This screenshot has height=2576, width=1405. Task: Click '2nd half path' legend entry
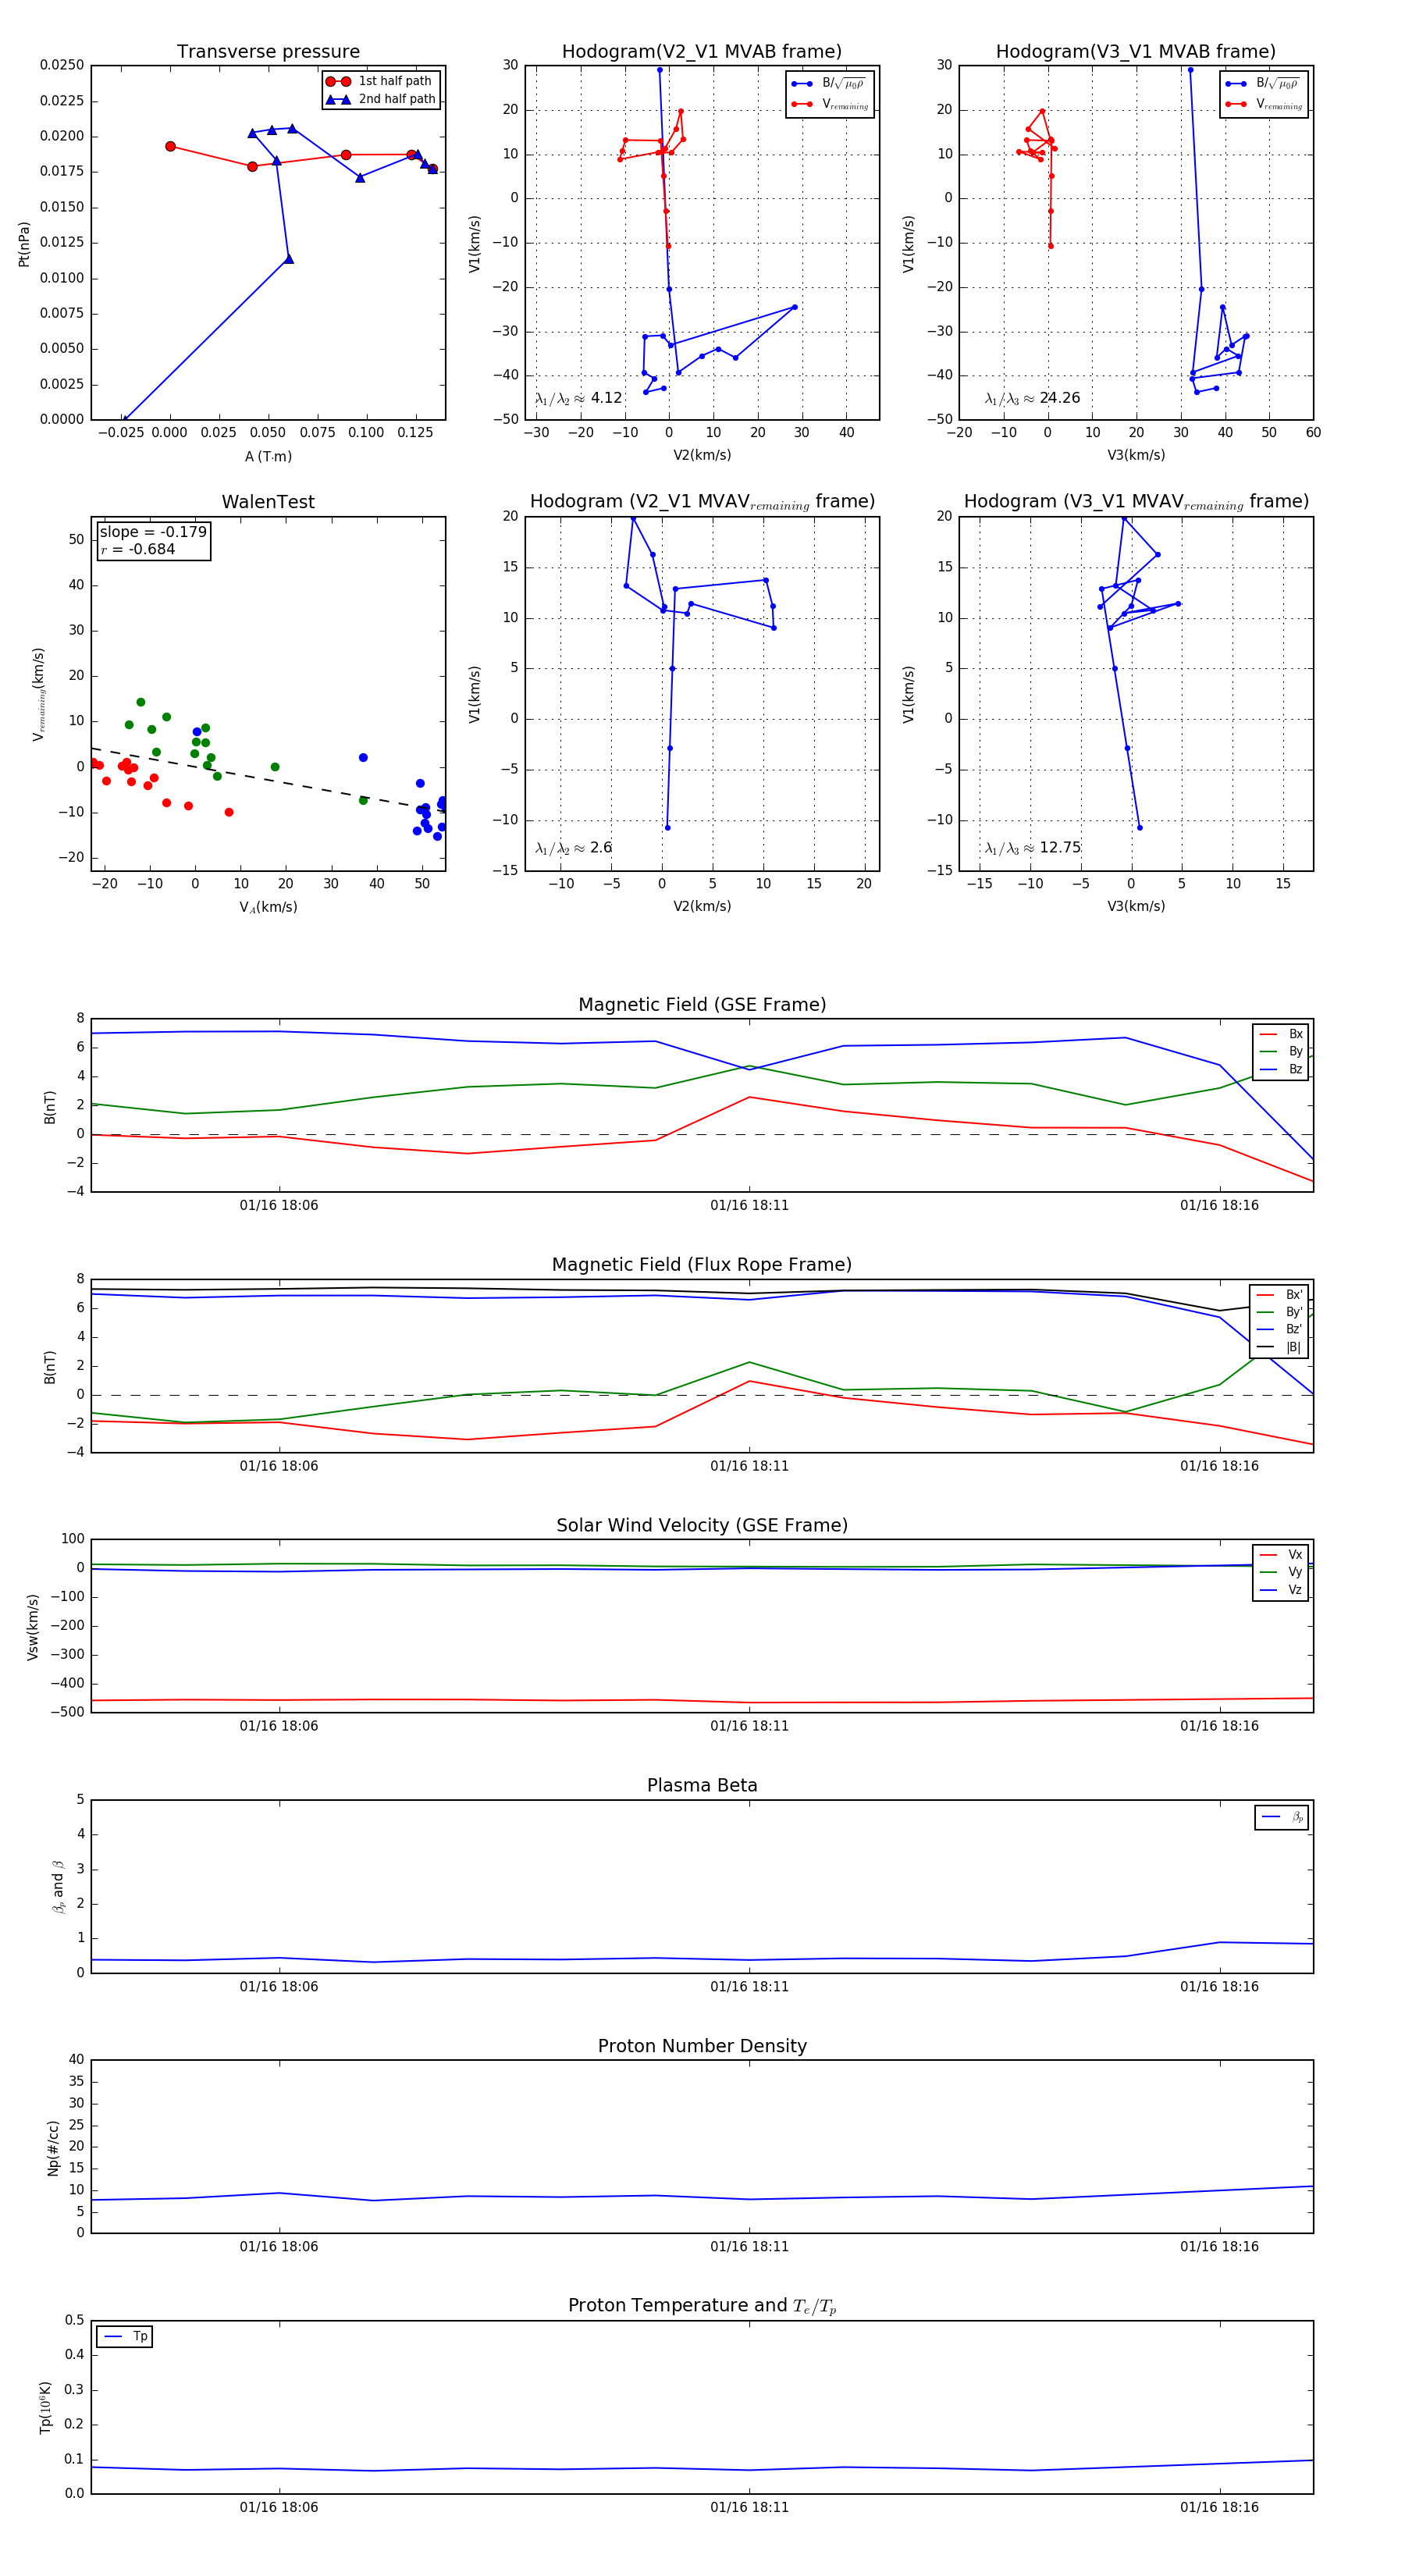(x=381, y=99)
